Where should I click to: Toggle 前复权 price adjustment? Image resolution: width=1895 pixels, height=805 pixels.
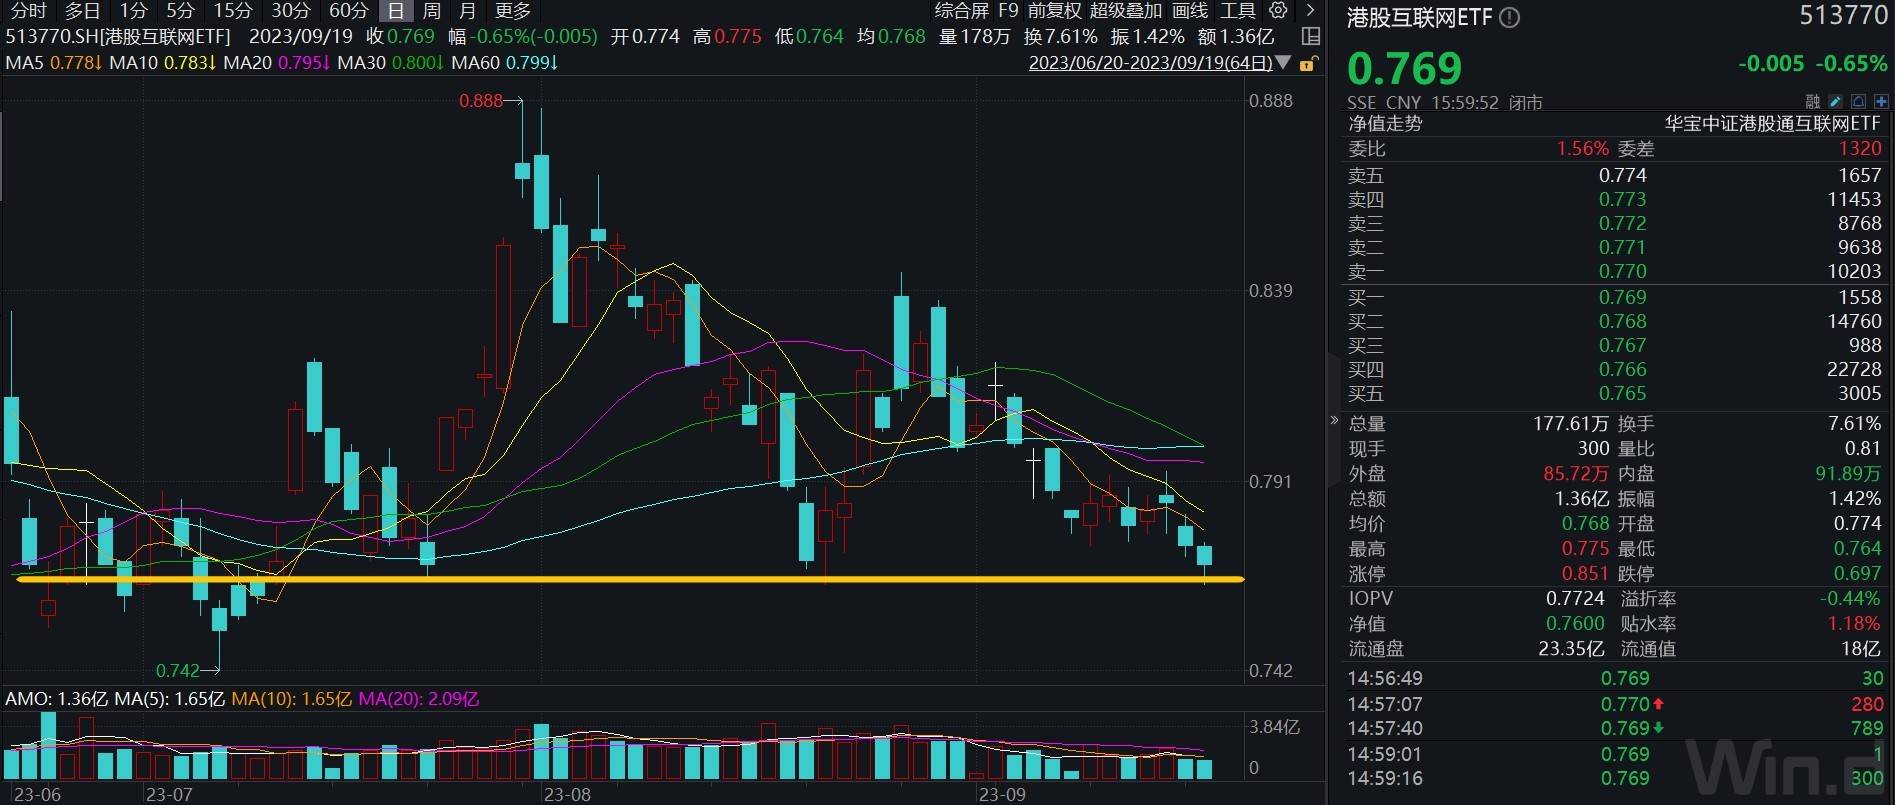(x=1054, y=10)
